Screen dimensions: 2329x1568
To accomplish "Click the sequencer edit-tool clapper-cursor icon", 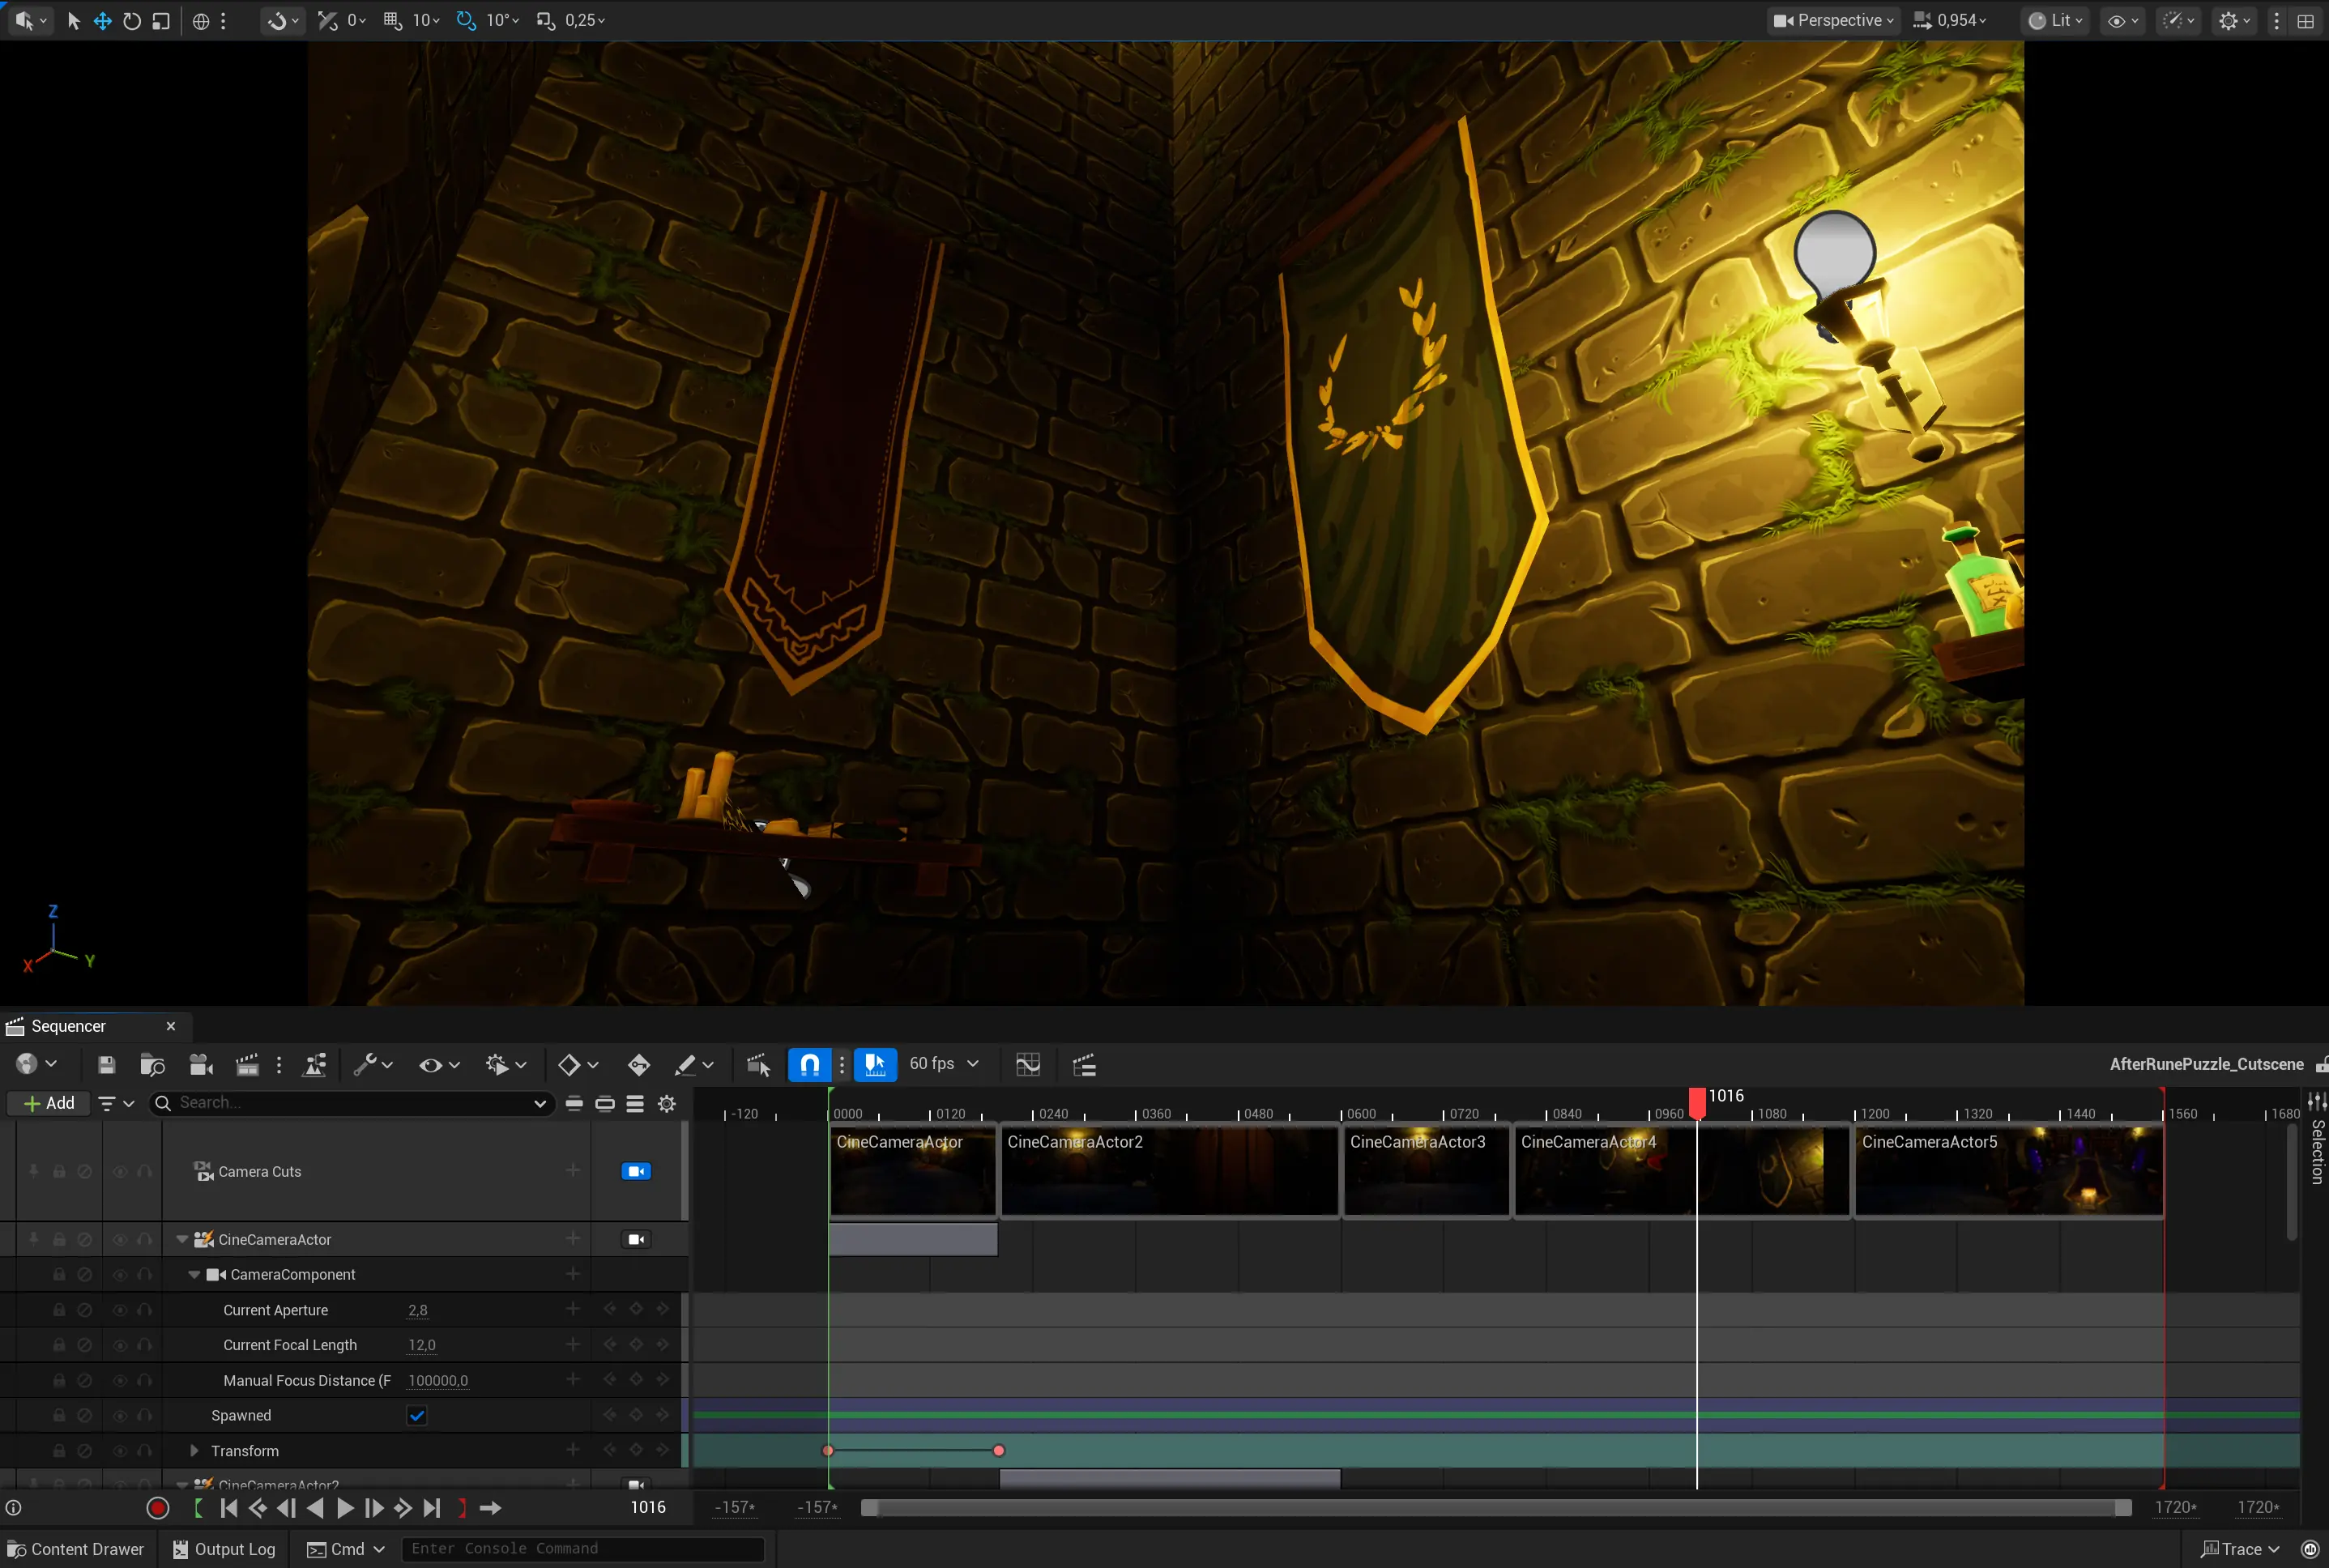I will click(758, 1064).
